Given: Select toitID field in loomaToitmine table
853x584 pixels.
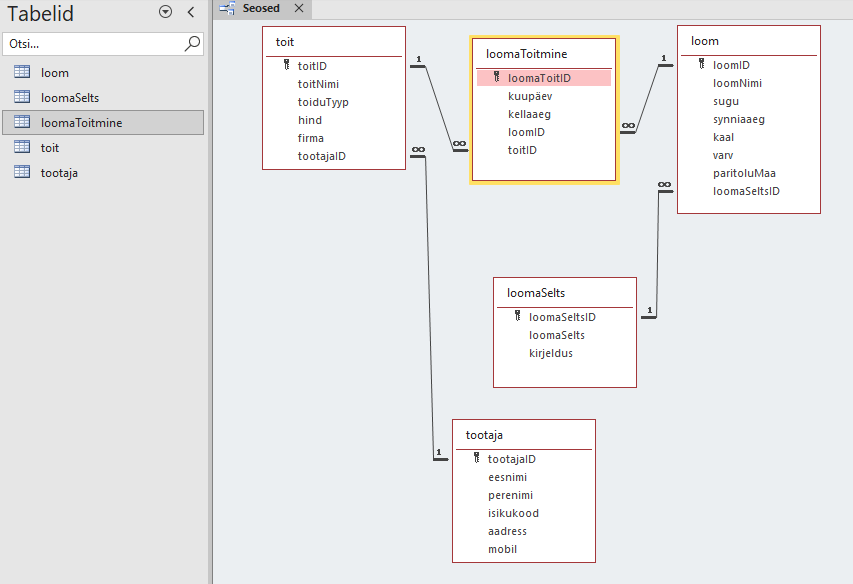Looking at the screenshot, I should (522, 150).
